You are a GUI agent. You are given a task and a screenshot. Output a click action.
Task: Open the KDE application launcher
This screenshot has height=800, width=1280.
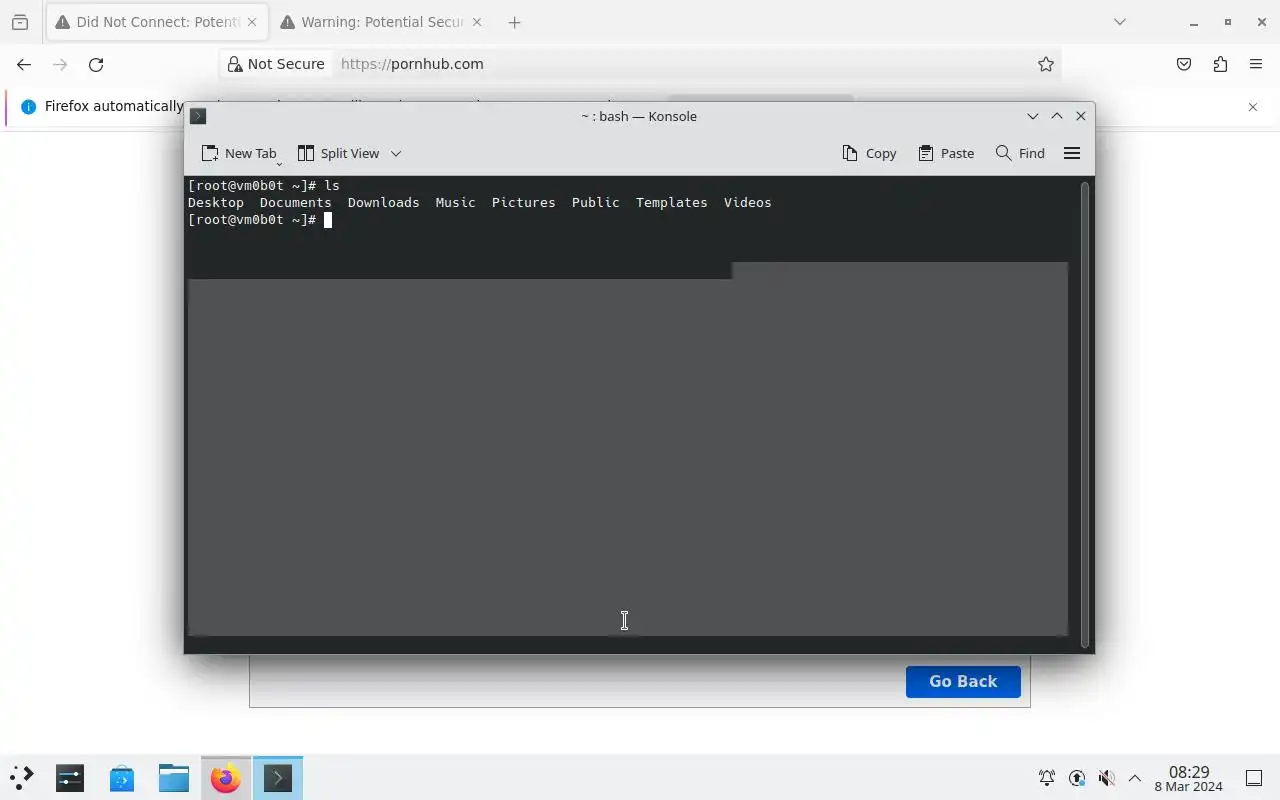[22, 778]
